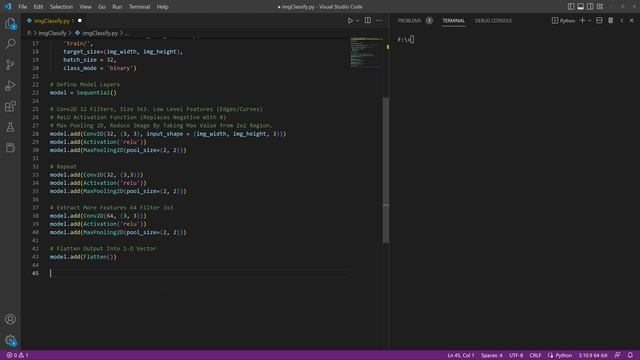Run the Python file with play button

tap(350, 20)
